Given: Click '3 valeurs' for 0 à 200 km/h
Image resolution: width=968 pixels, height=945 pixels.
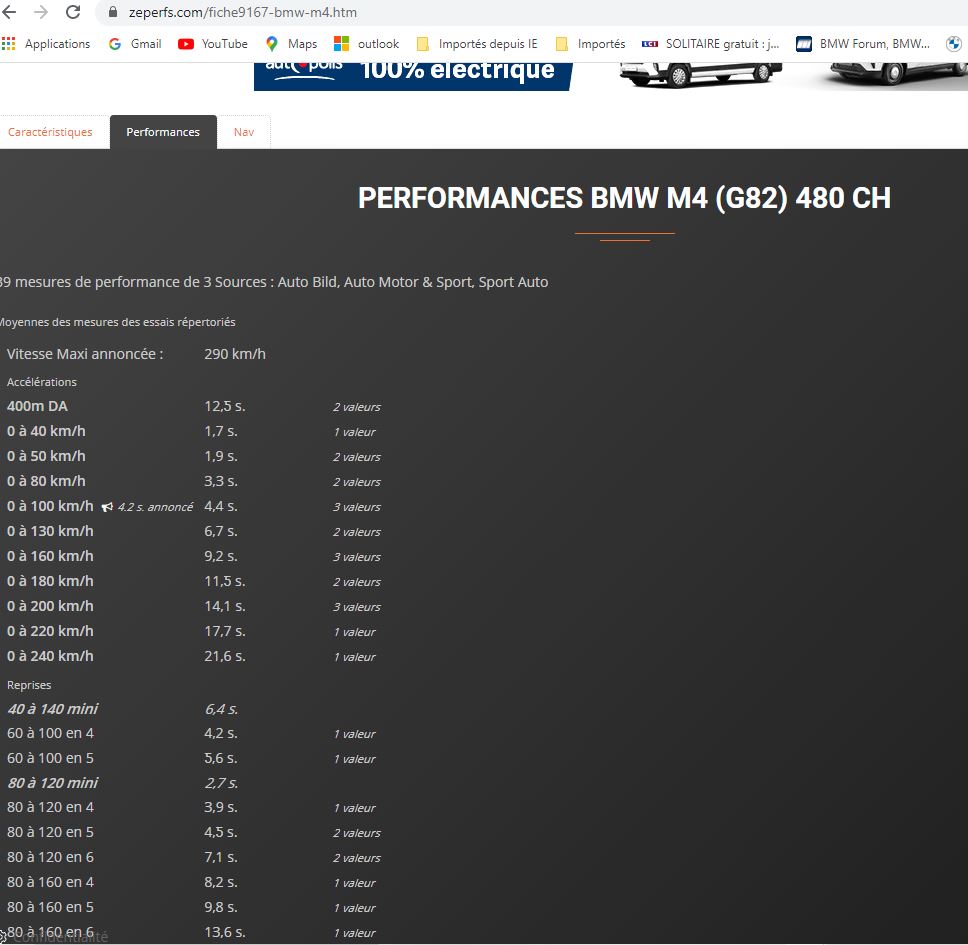Looking at the screenshot, I should point(357,607).
